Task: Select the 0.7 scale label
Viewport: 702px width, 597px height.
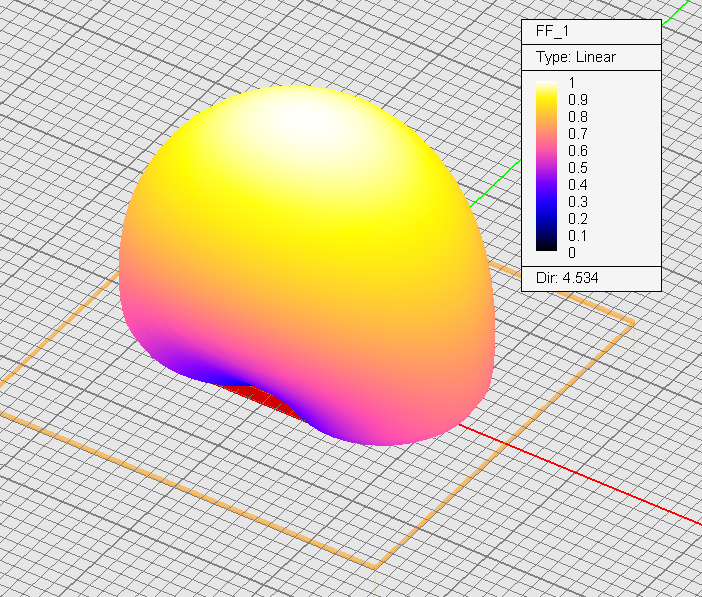Action: pyautogui.click(x=577, y=134)
